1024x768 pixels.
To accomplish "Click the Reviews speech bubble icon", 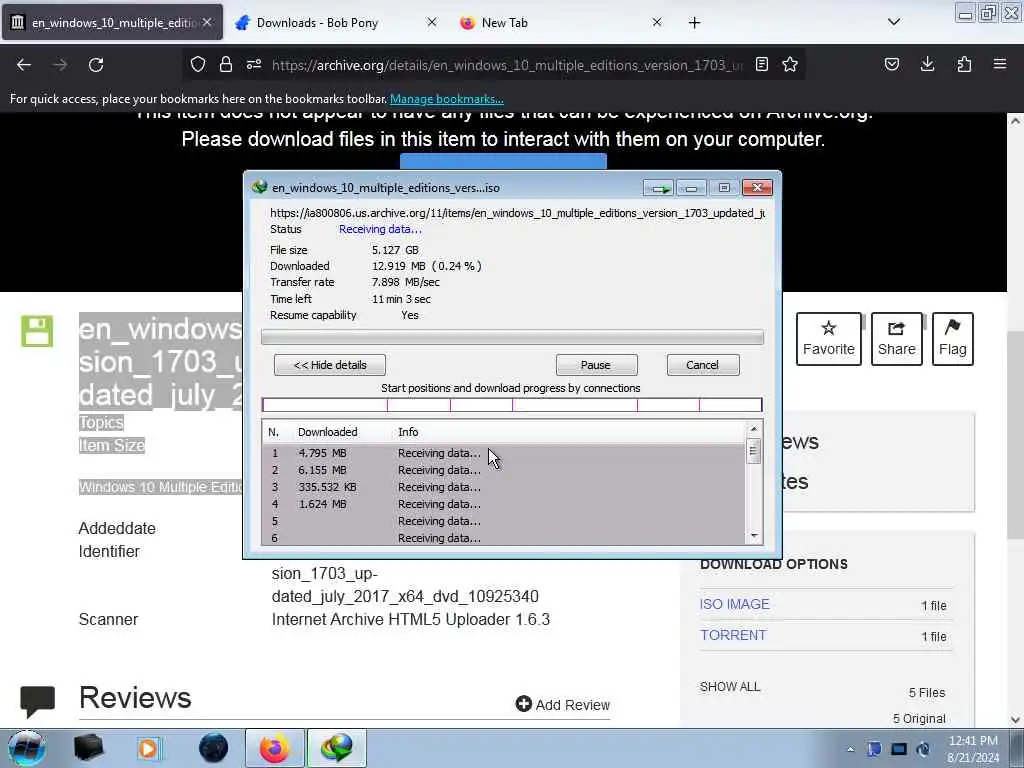I will [37, 701].
